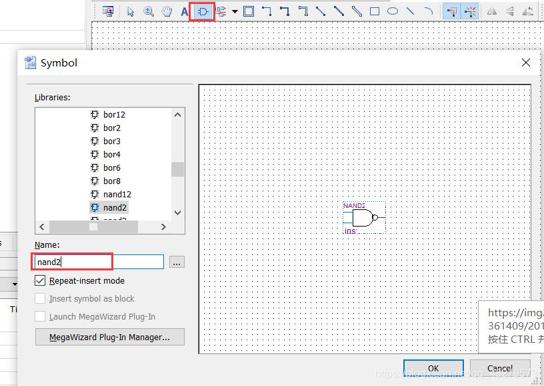Image resolution: width=544 pixels, height=386 pixels.
Task: Choose the Block tool square icon
Action: pos(248,11)
